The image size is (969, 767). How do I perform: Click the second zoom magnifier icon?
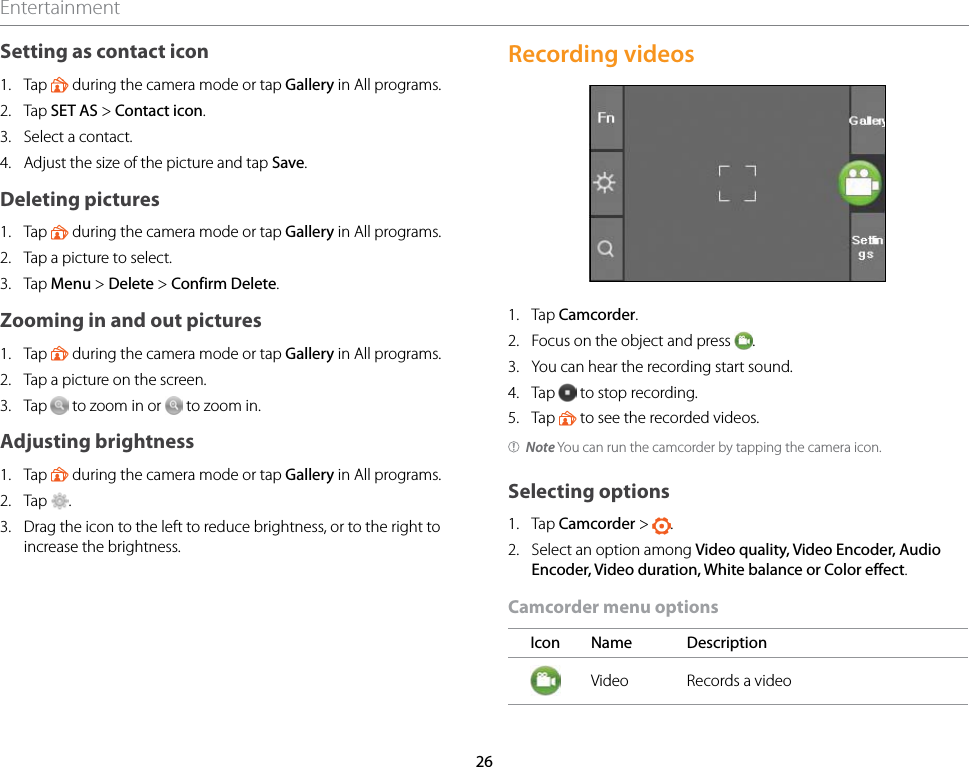(174, 405)
